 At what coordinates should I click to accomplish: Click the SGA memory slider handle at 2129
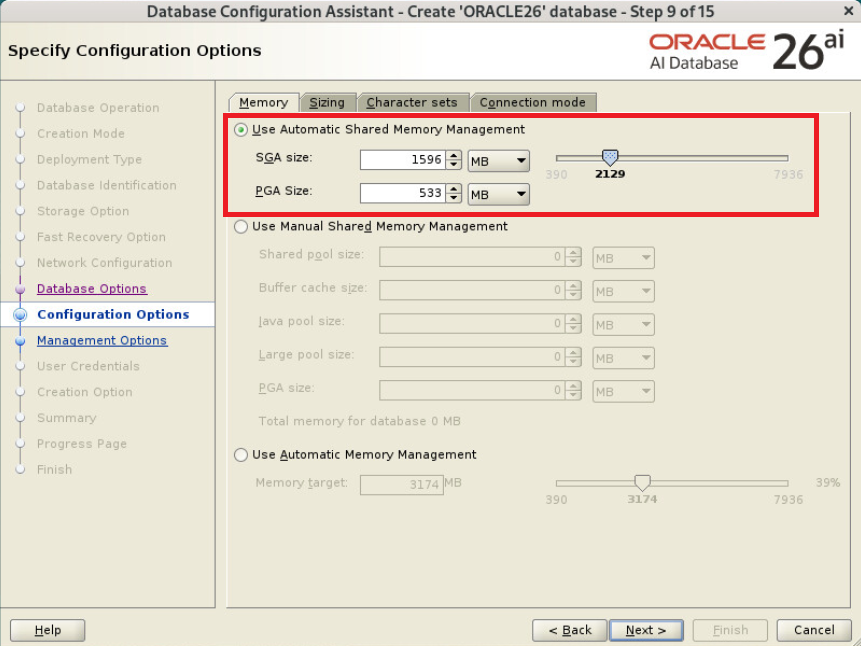(610, 158)
